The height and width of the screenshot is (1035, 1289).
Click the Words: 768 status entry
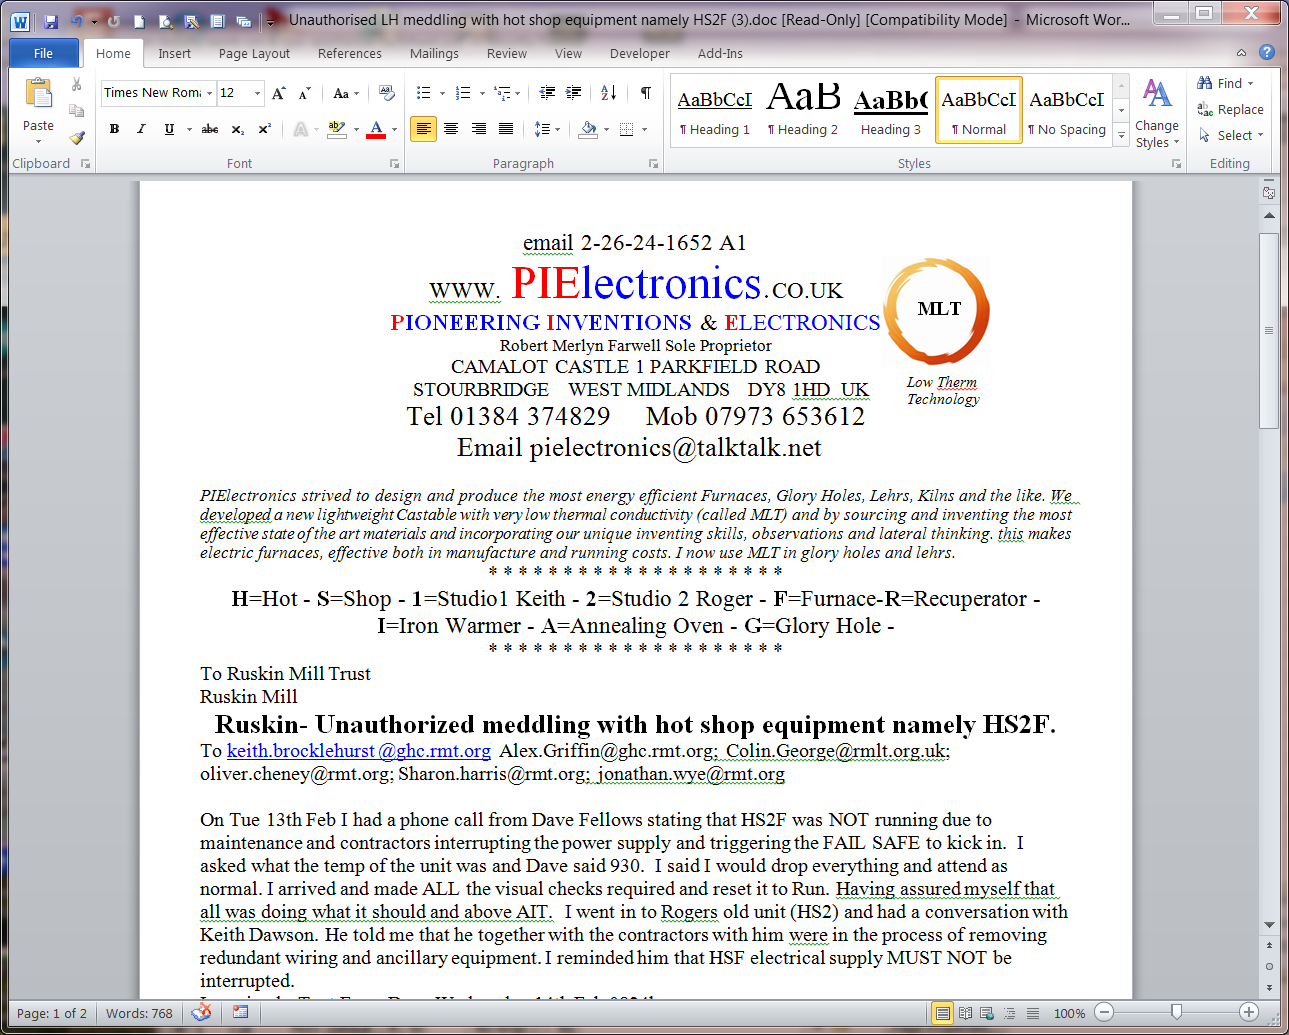point(139,1013)
